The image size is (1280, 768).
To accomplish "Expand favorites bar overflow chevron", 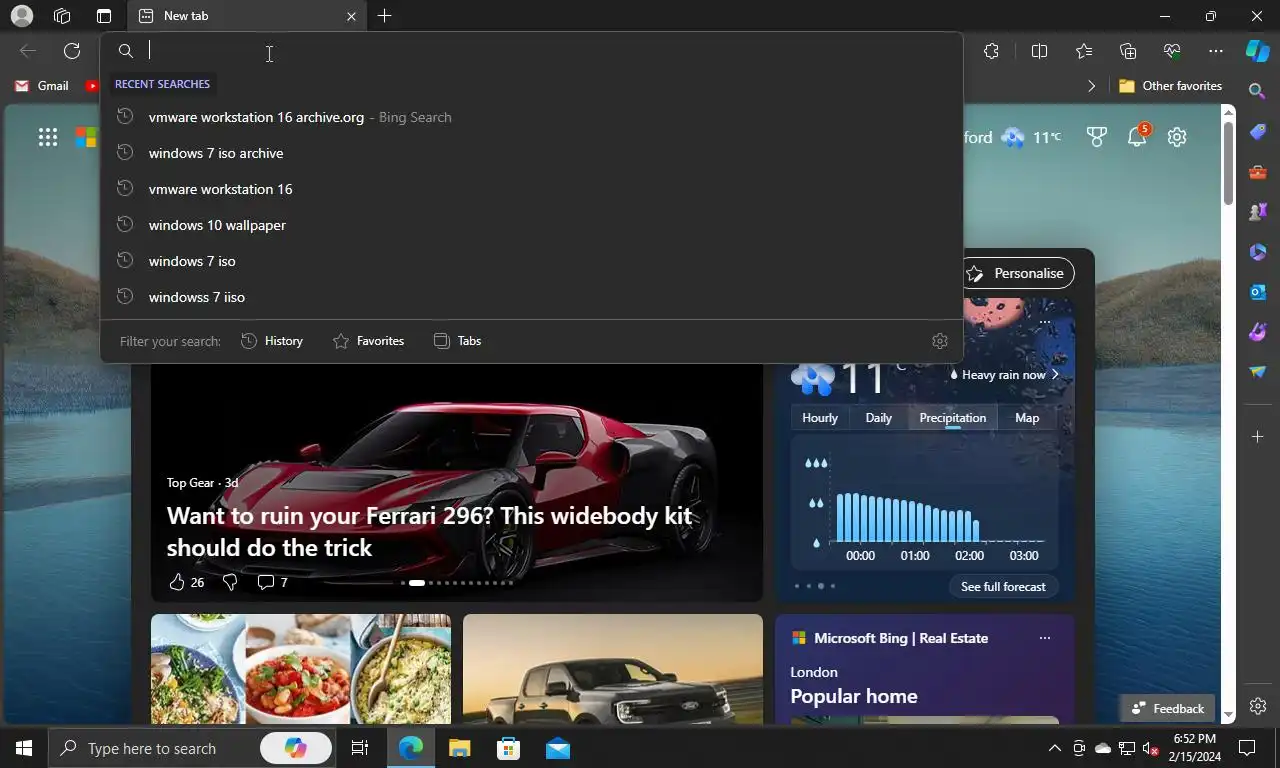I will (1091, 86).
